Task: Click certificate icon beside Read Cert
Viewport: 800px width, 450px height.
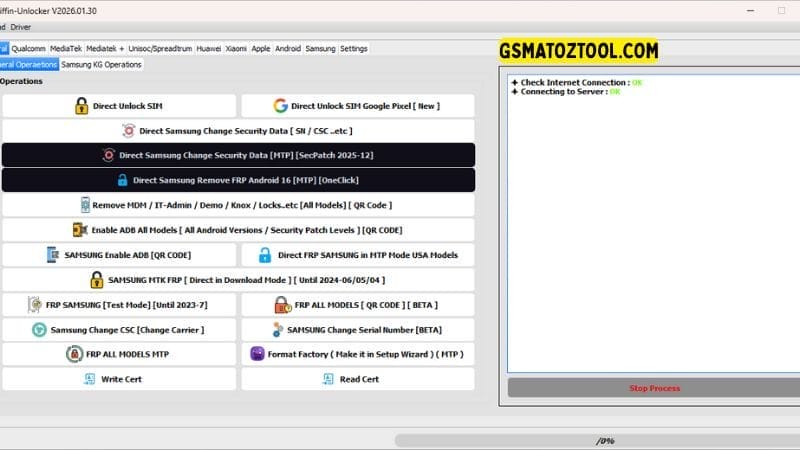Action: click(328, 379)
